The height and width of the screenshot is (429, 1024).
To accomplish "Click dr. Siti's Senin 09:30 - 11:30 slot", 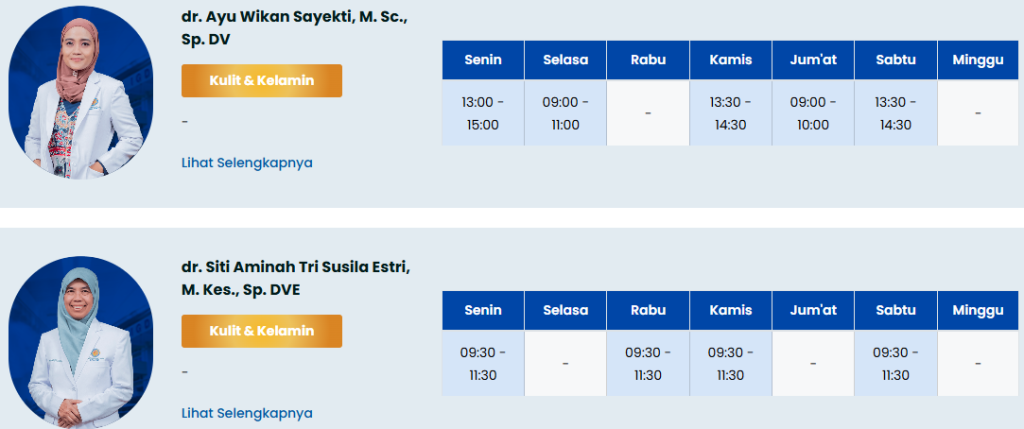I will point(483,363).
